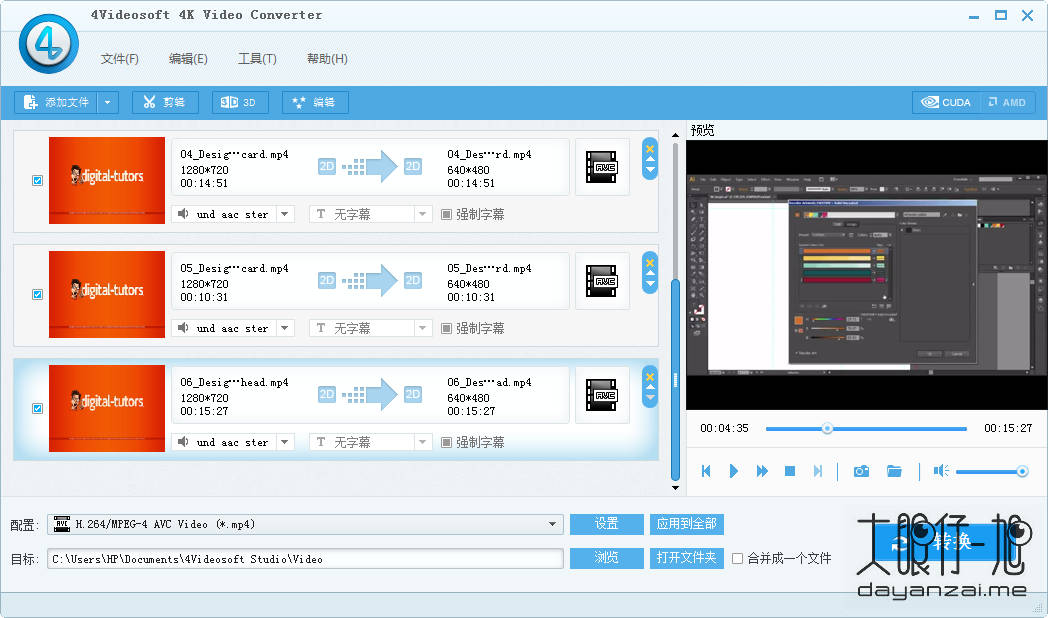The width and height of the screenshot is (1048, 618).
Task: Open AVC format icon for 04_Design file
Action: coord(602,167)
